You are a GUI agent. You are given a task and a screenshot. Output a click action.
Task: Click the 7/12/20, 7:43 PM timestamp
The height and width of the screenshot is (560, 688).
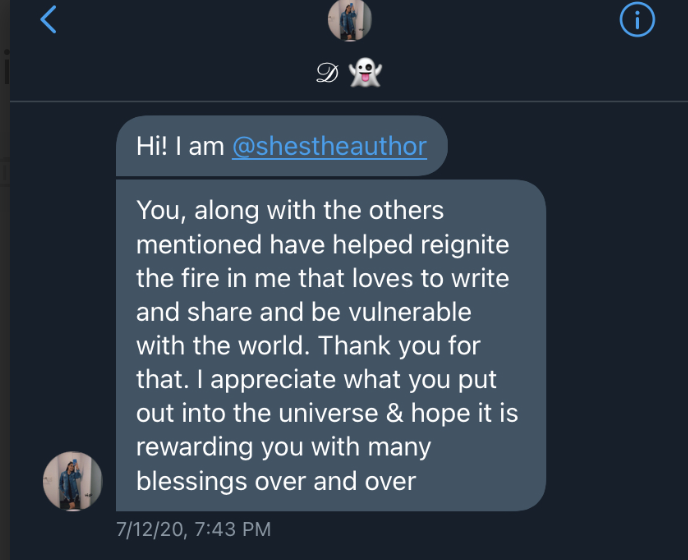click(x=193, y=528)
